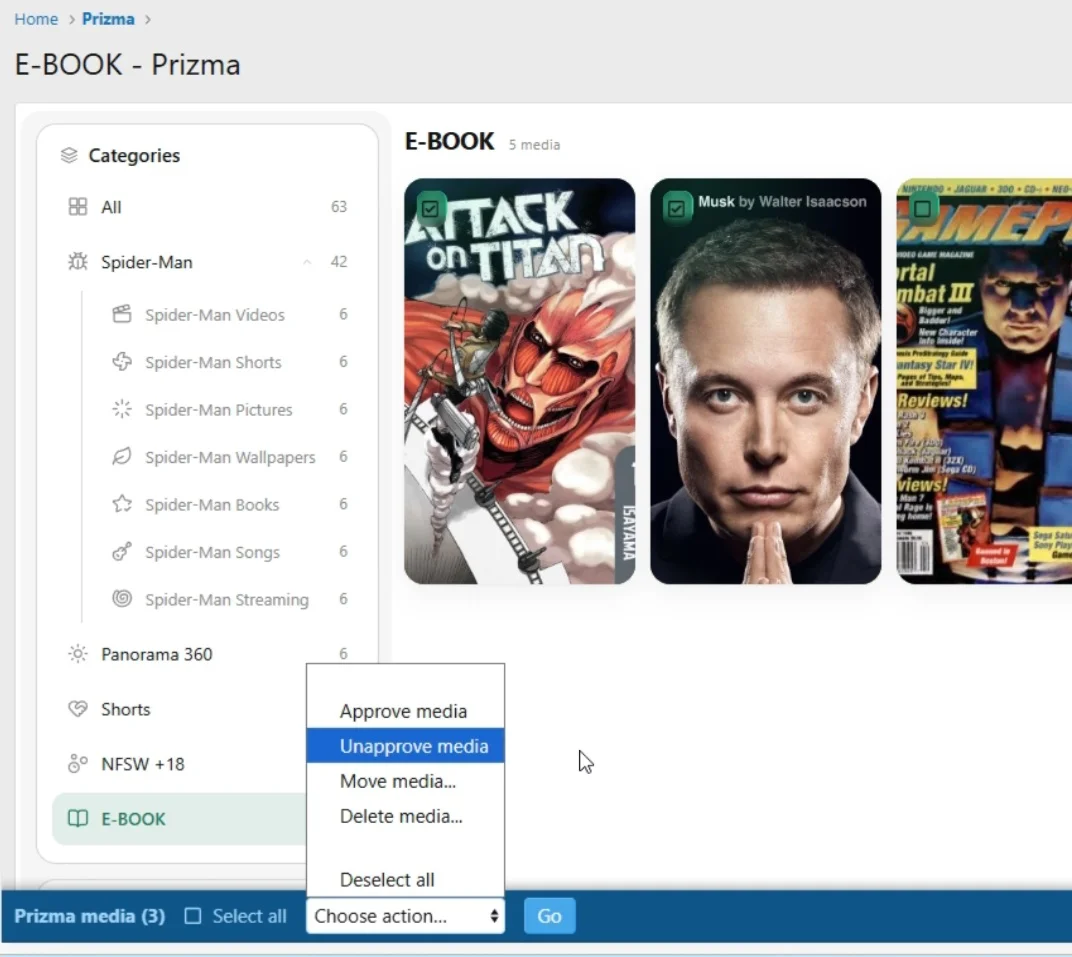Choose Approve media from the action list

click(405, 711)
